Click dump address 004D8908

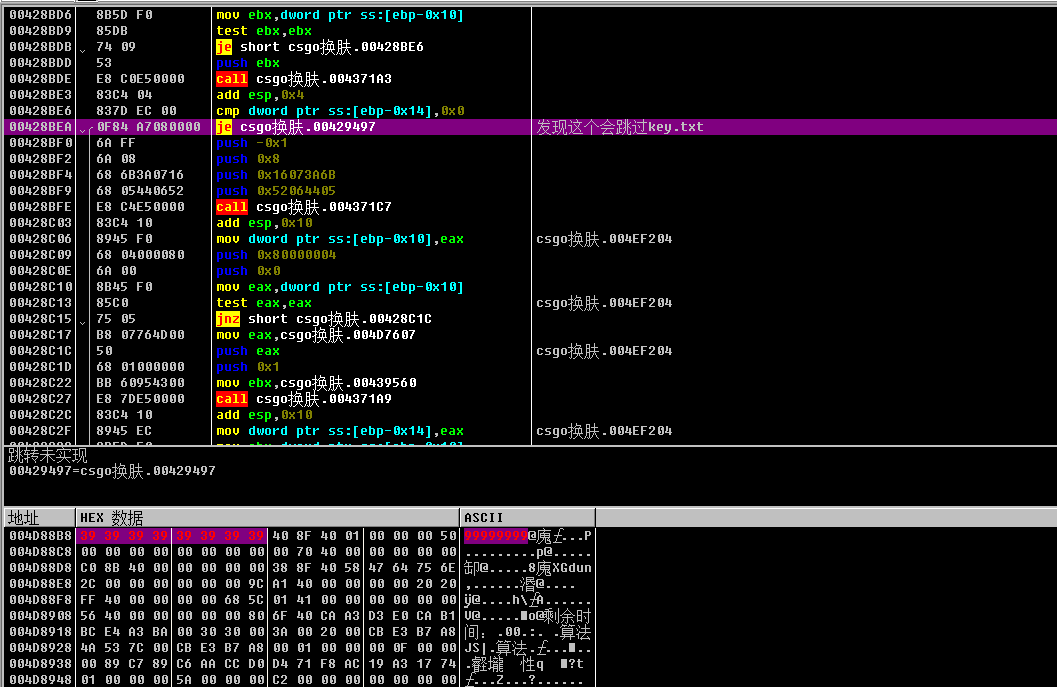coord(40,616)
